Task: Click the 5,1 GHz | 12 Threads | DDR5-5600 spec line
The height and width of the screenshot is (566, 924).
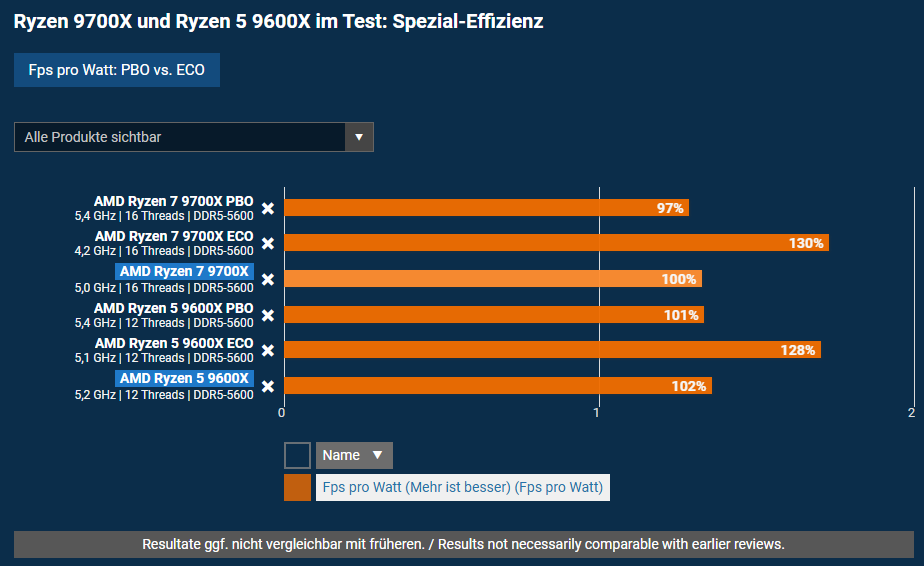Action: 164,358
